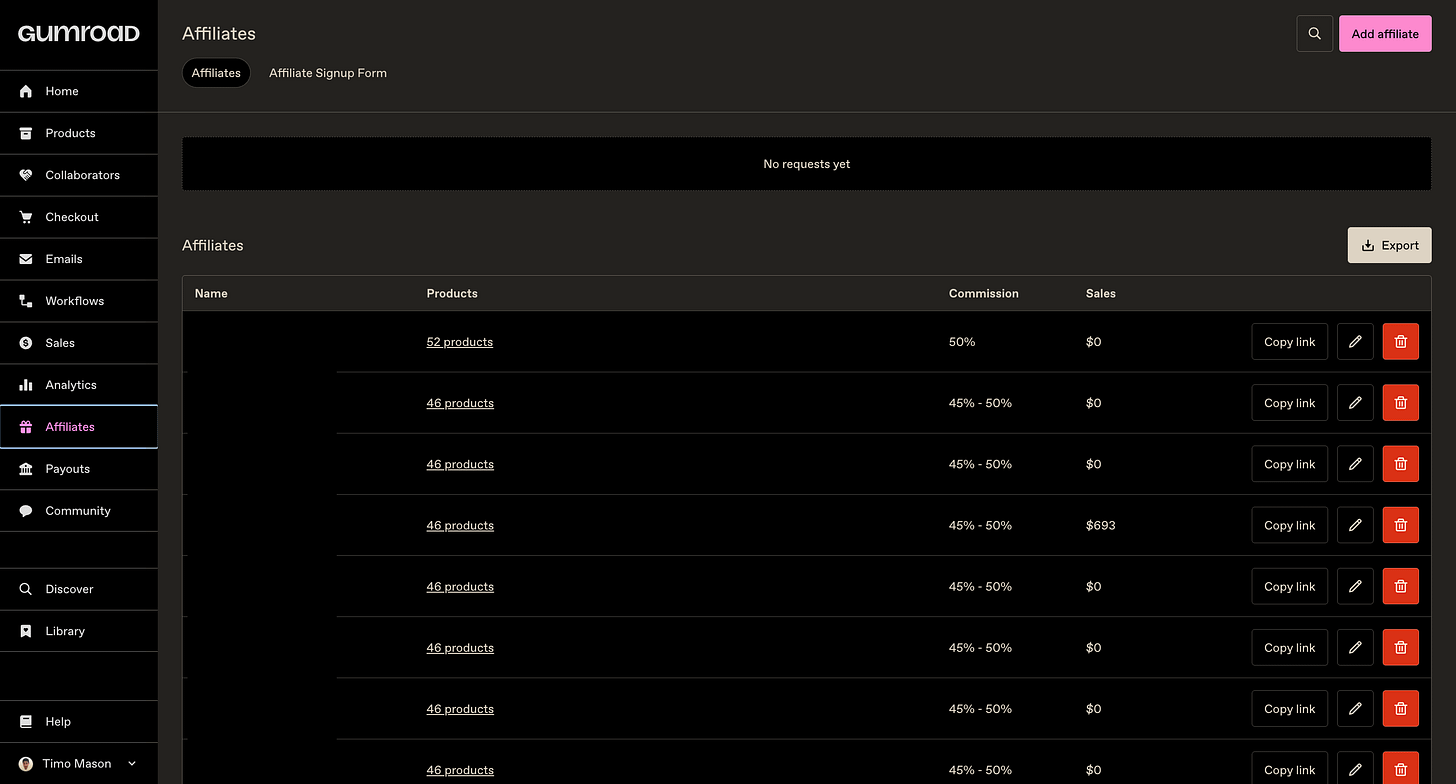Click the Sales column header
The image size is (1456, 784).
click(1101, 294)
